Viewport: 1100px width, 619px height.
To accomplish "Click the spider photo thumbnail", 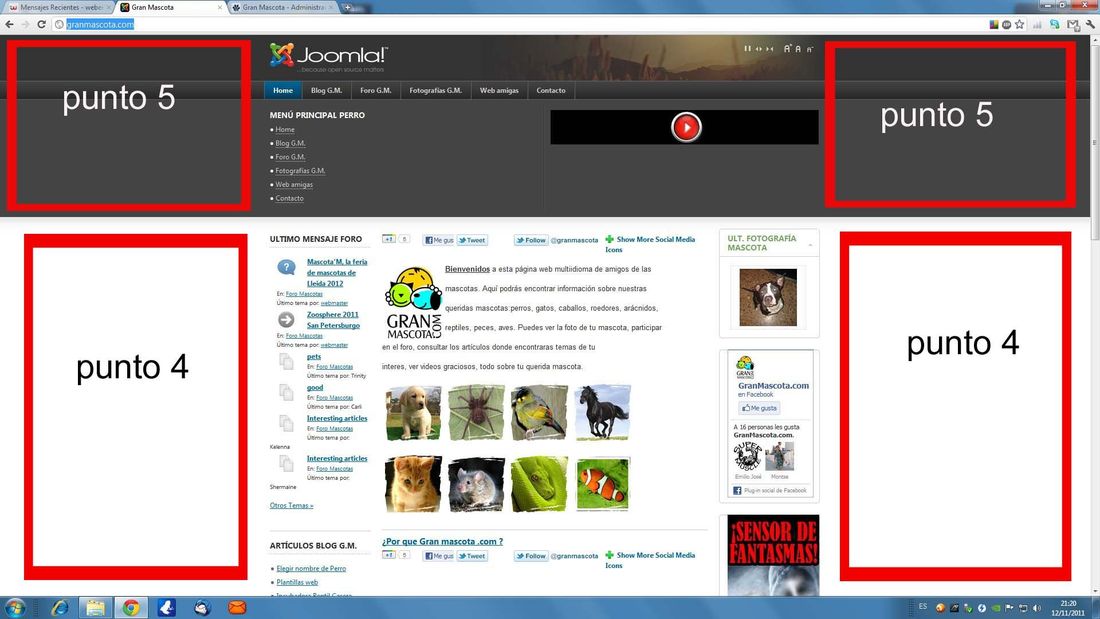I will tap(476, 413).
